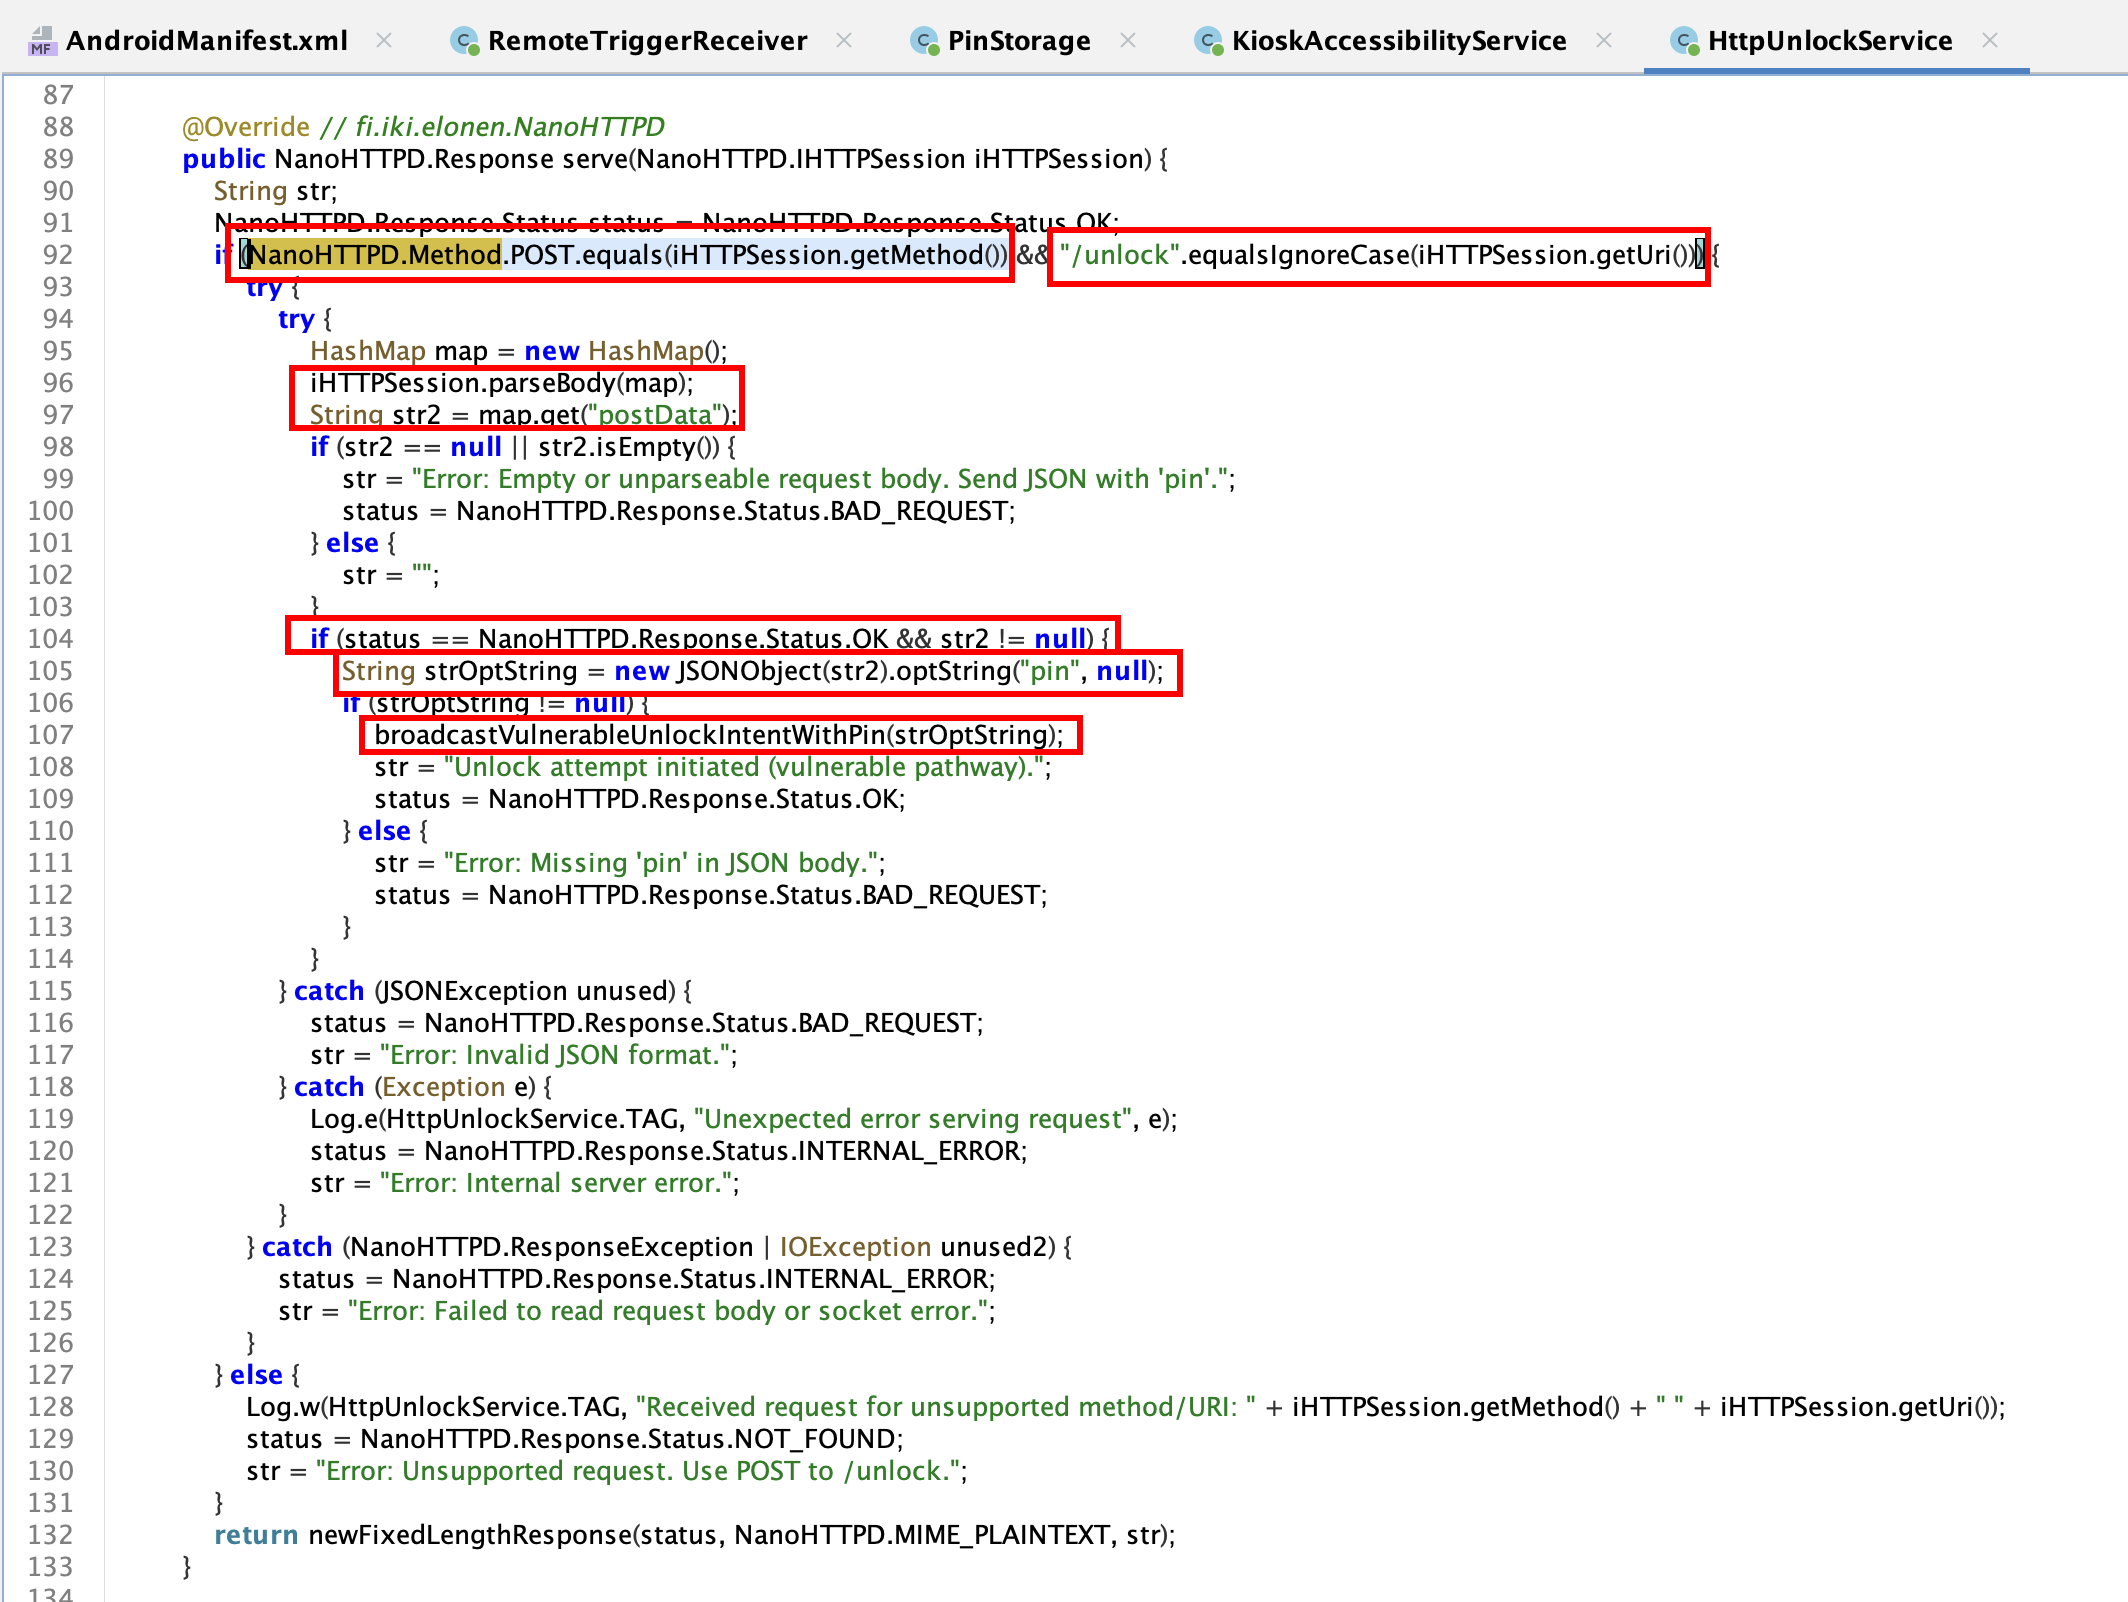Click 'IOException' on line 123

[855, 1247]
